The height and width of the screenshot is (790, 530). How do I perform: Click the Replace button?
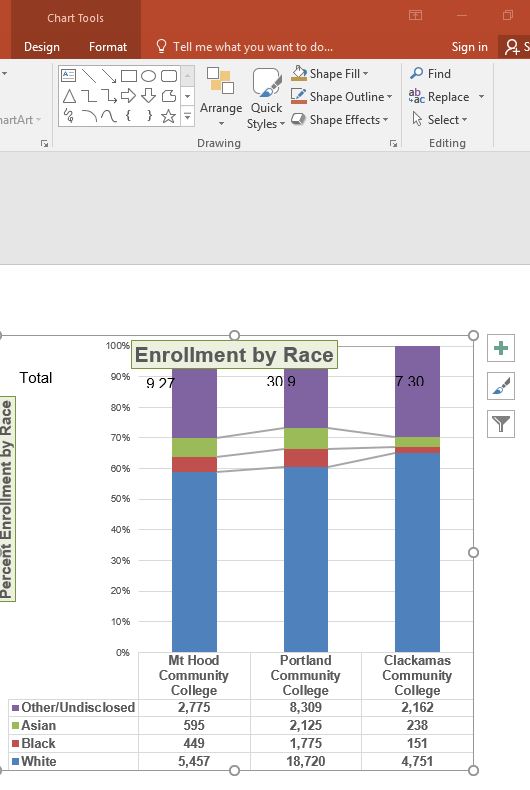point(440,97)
